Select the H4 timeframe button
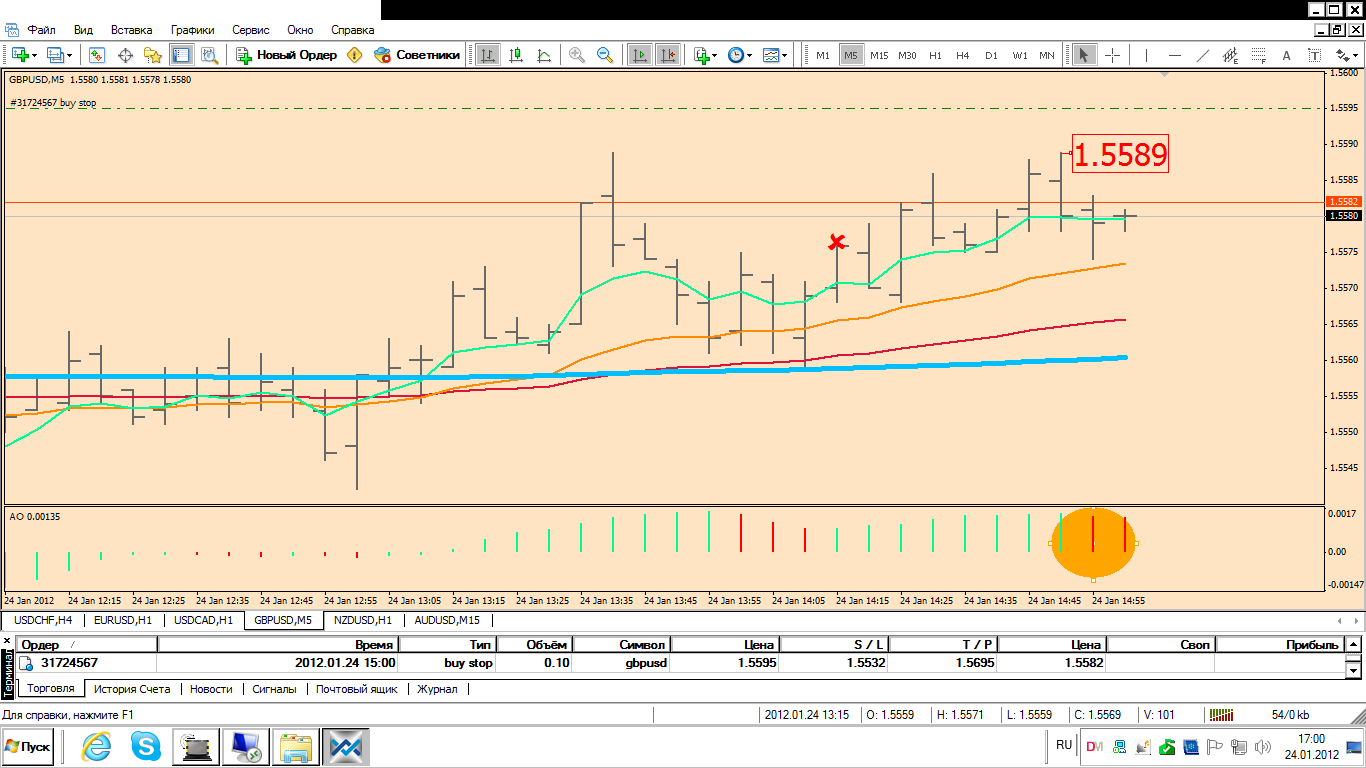 [x=963, y=55]
